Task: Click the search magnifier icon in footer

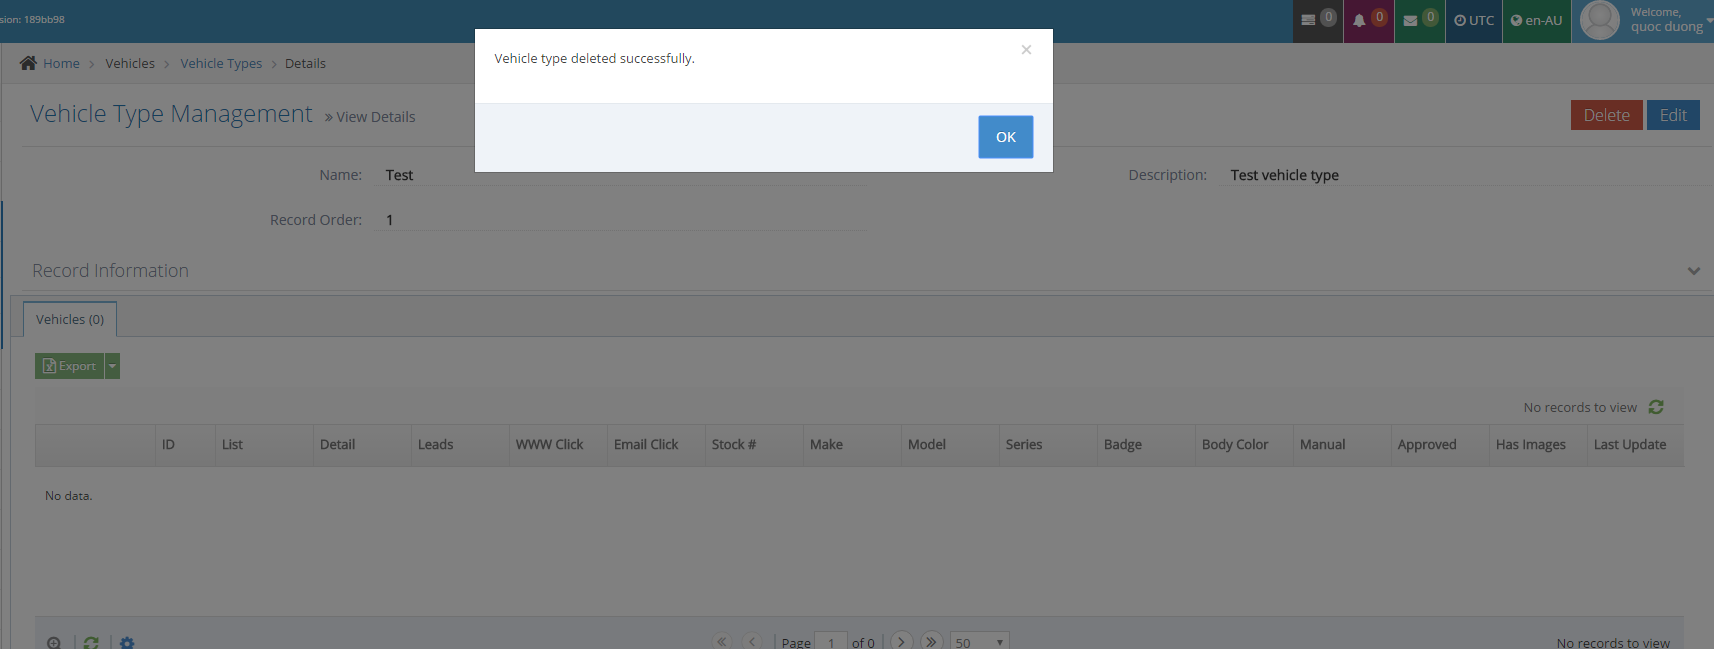Action: coord(54,642)
